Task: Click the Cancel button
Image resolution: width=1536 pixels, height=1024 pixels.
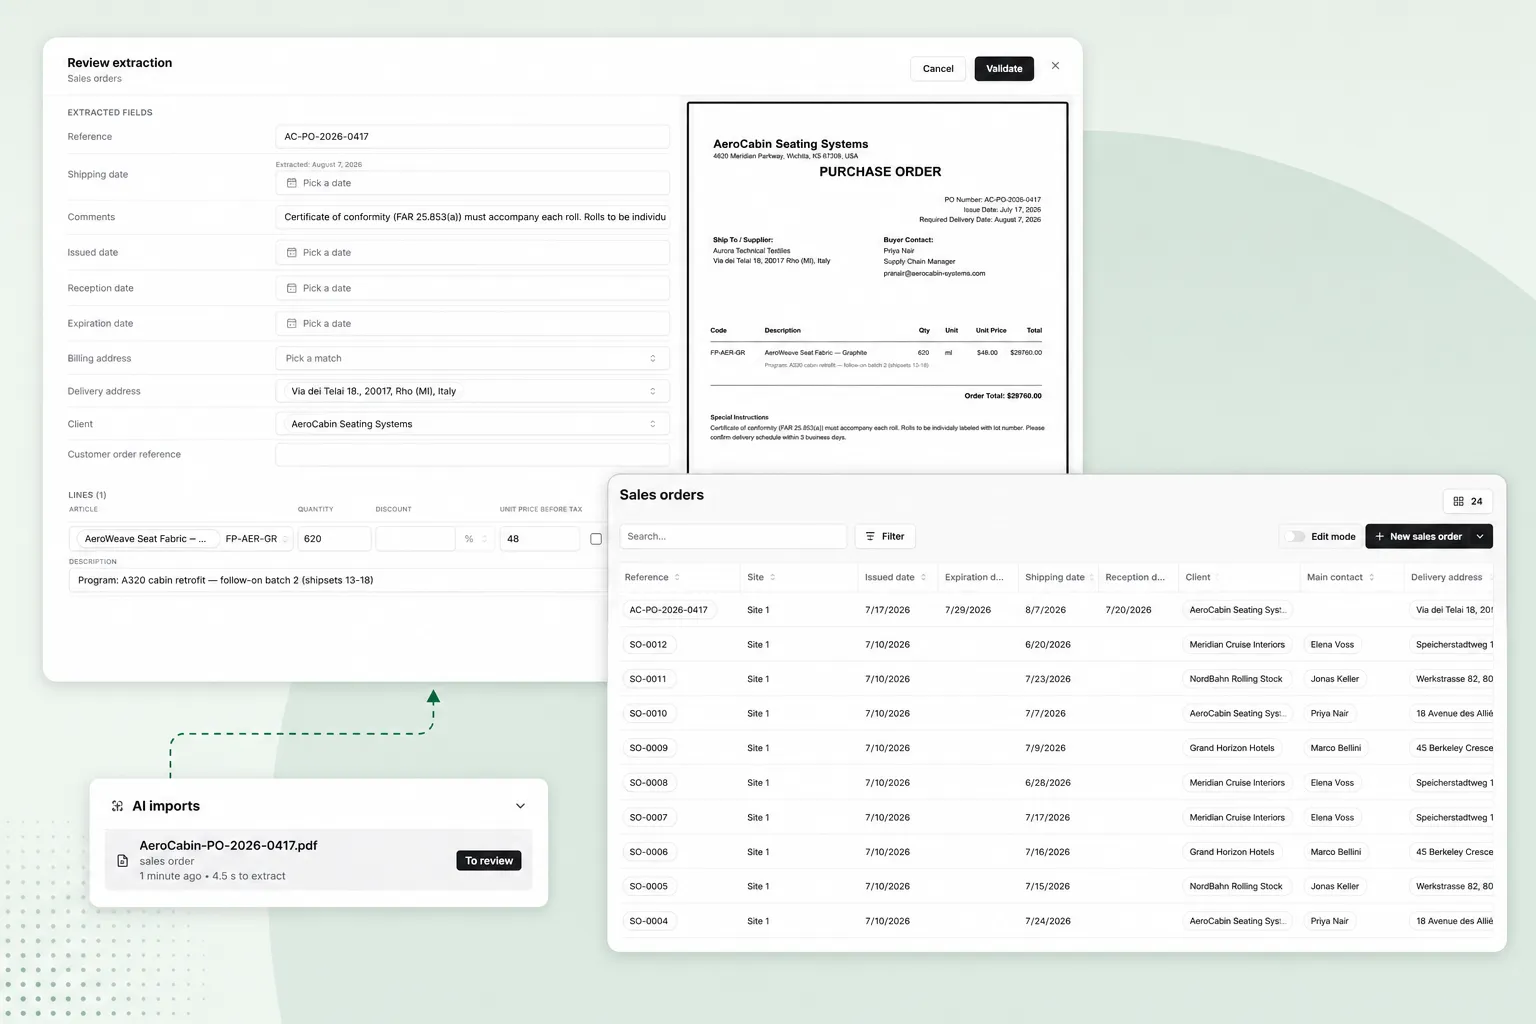Action: tap(938, 69)
